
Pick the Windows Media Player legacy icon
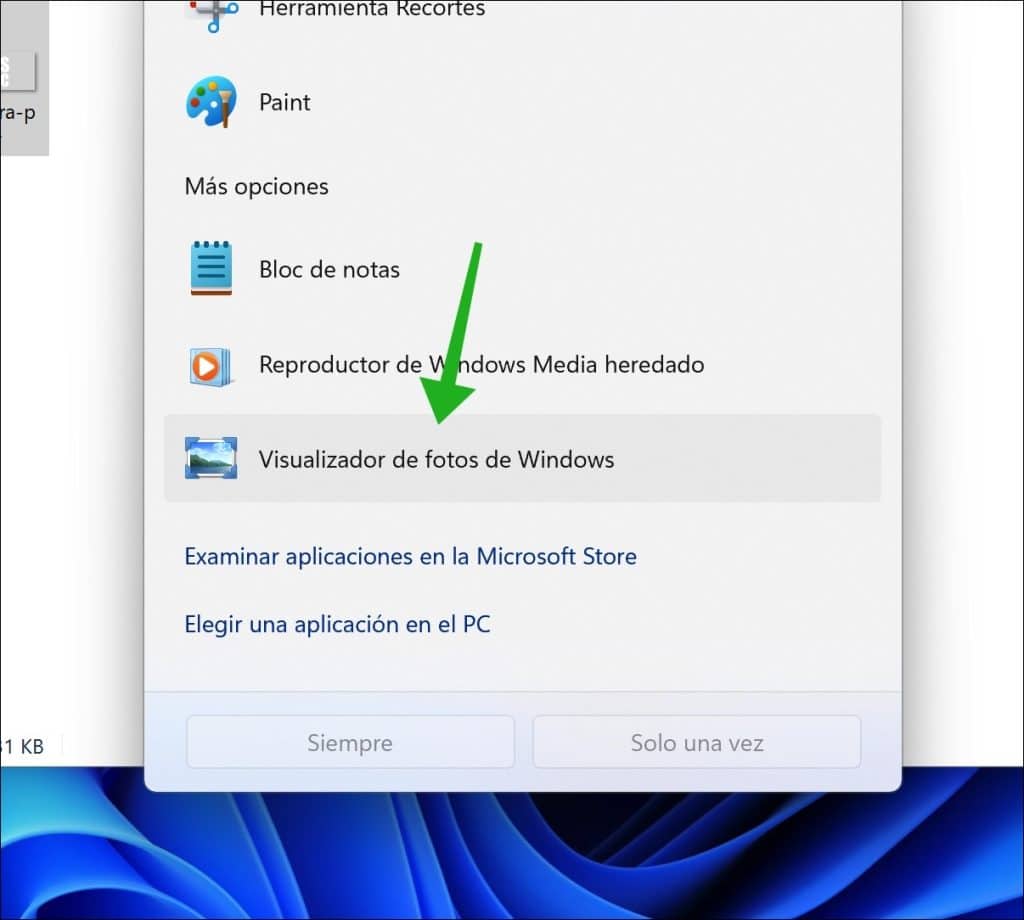(210, 366)
